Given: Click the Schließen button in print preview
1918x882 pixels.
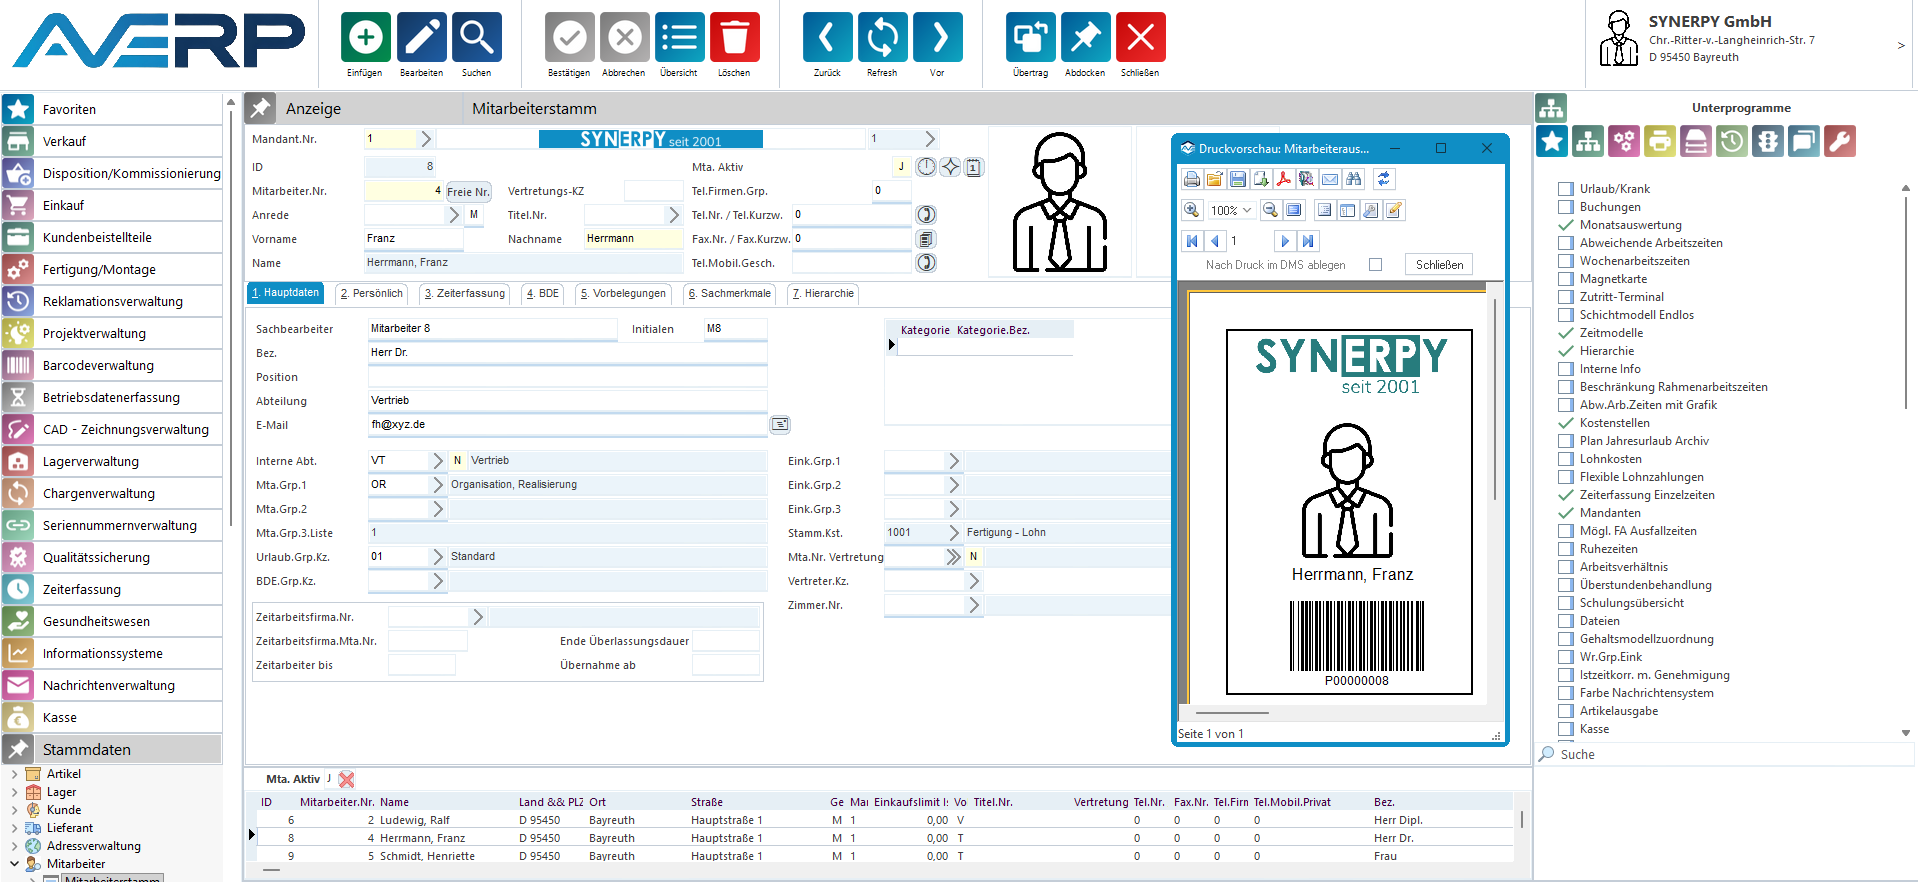Looking at the screenshot, I should (x=1439, y=265).
